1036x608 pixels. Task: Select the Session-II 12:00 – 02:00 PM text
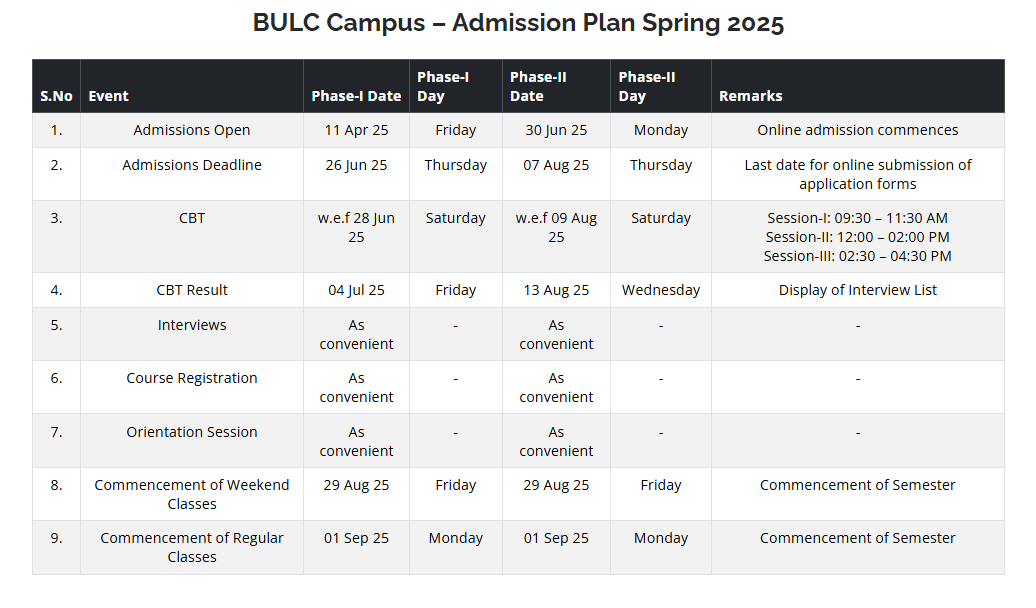(x=858, y=237)
